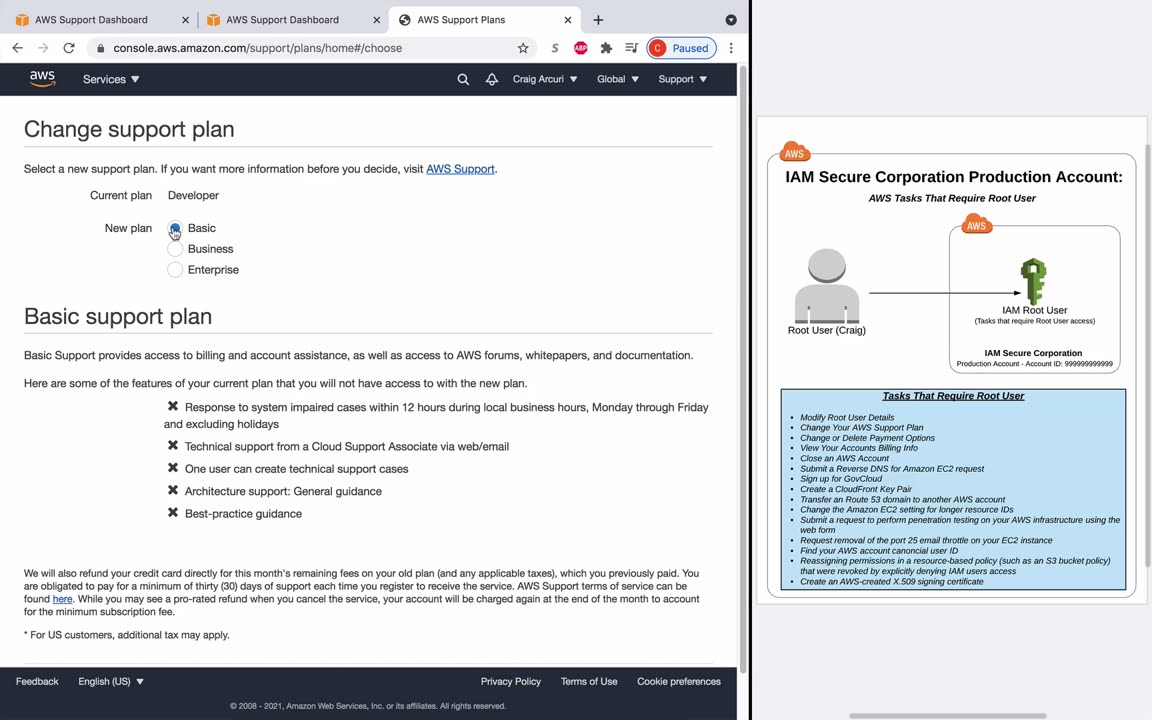
Task: Open Chrome three-dot menu
Action: click(x=731, y=48)
